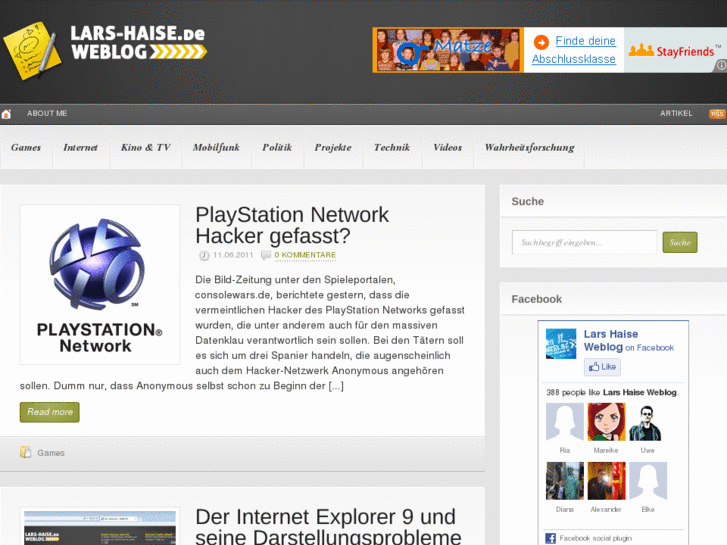Click the clock icon beside 11.06.2011
The image size is (727, 545).
tap(204, 256)
